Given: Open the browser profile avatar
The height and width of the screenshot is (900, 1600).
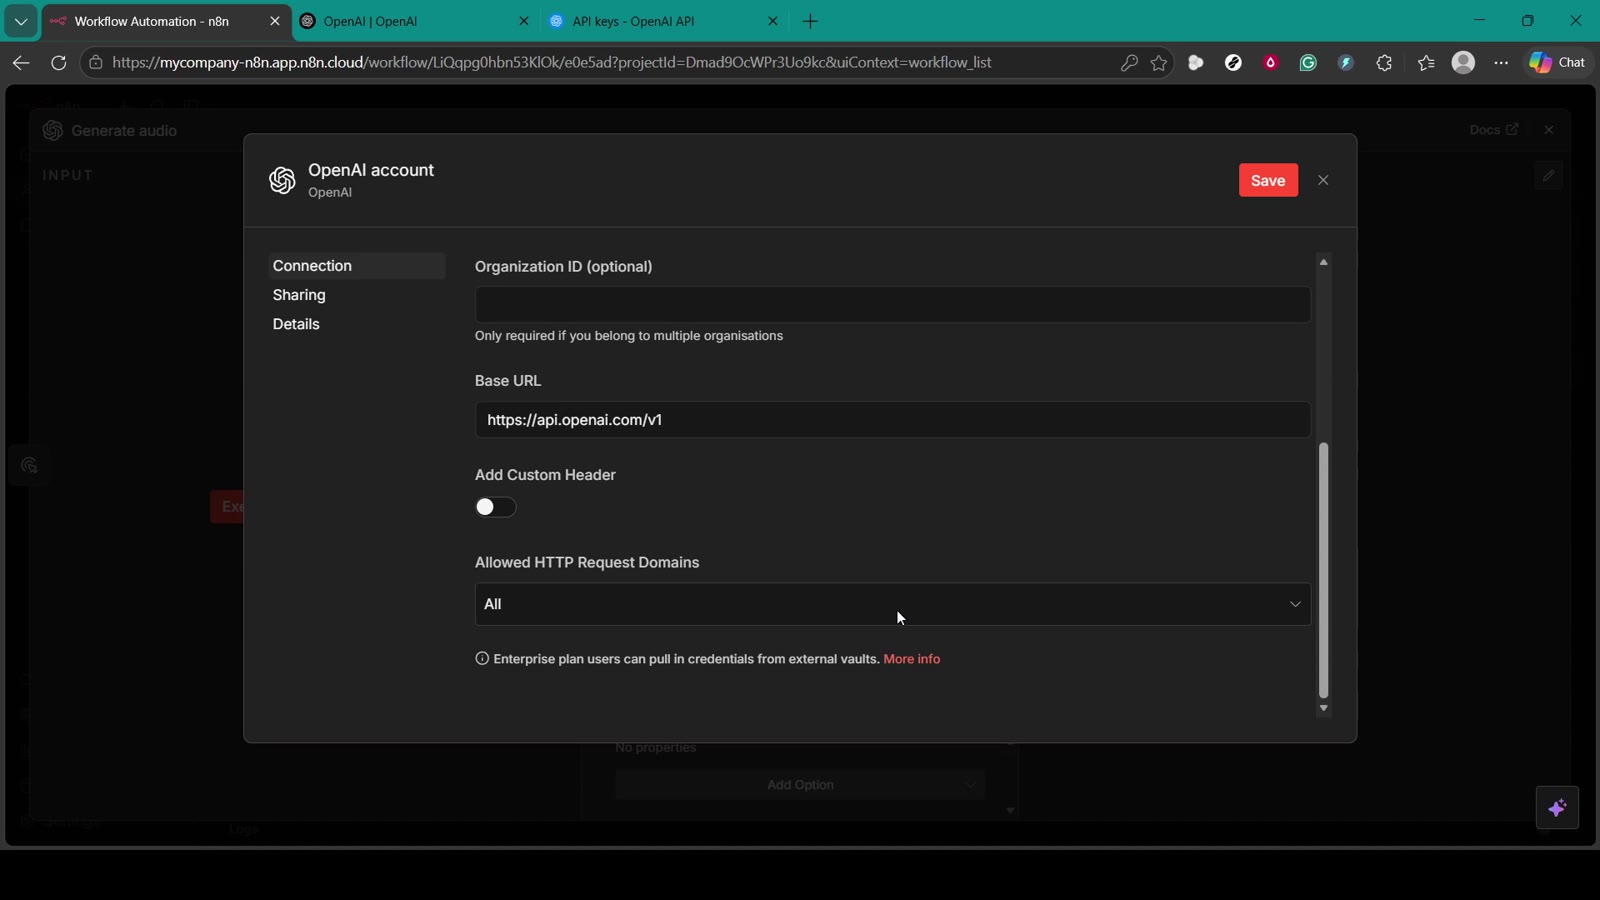Looking at the screenshot, I should (x=1463, y=62).
